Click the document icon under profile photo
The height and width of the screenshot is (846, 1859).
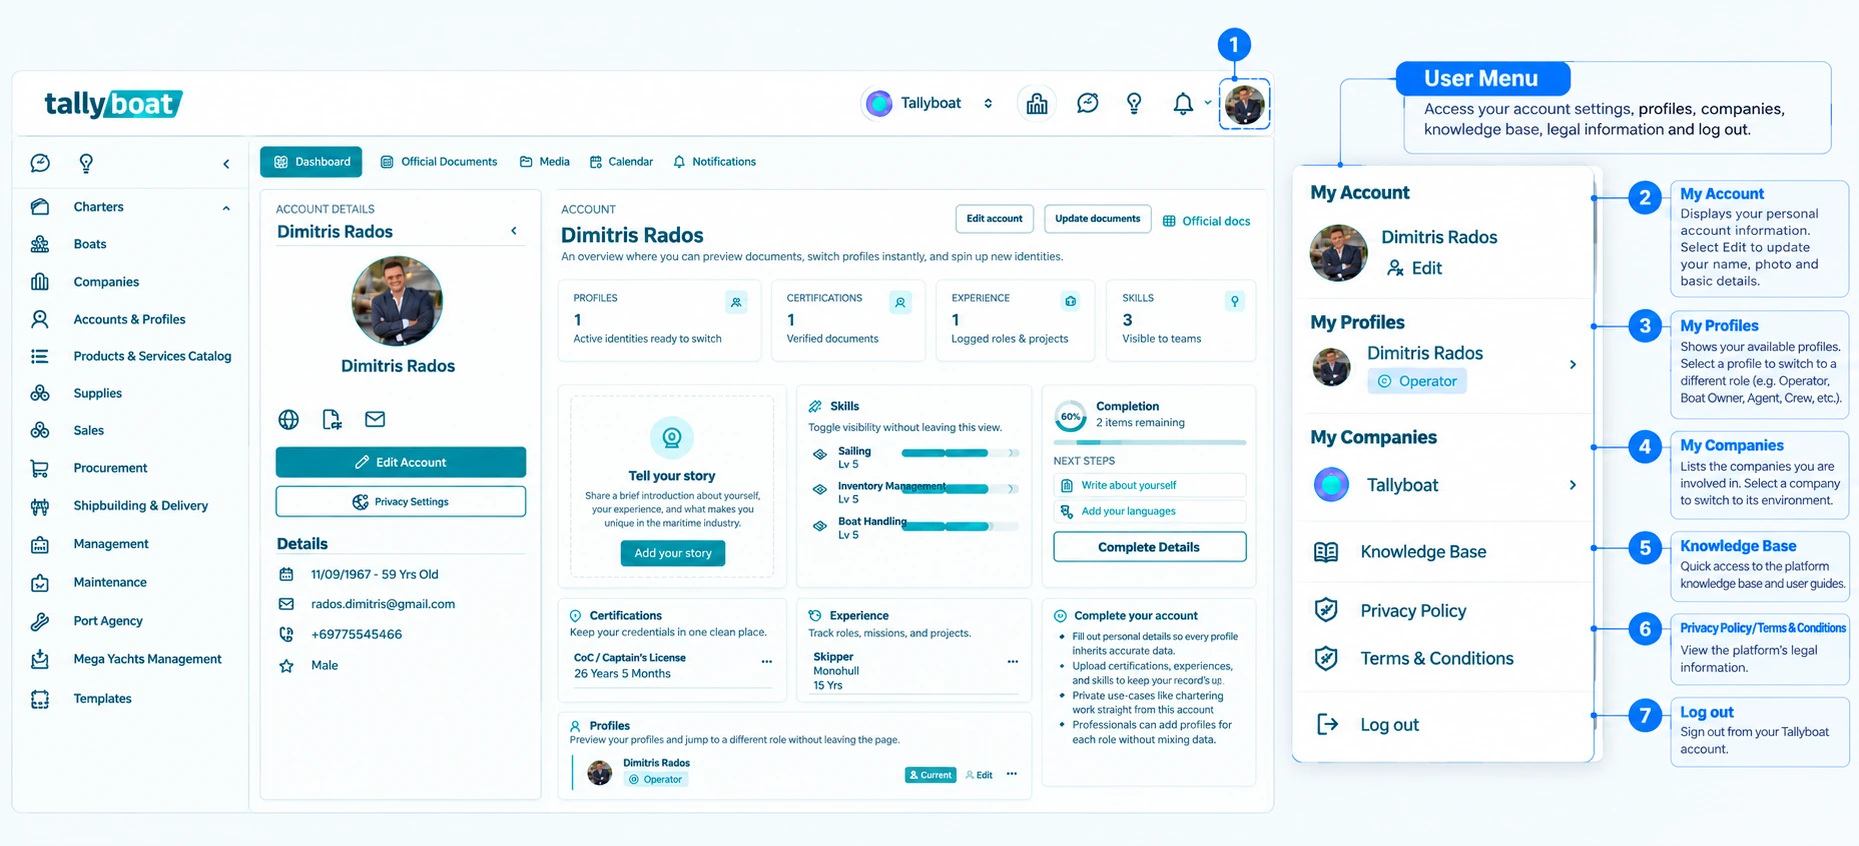(x=332, y=419)
